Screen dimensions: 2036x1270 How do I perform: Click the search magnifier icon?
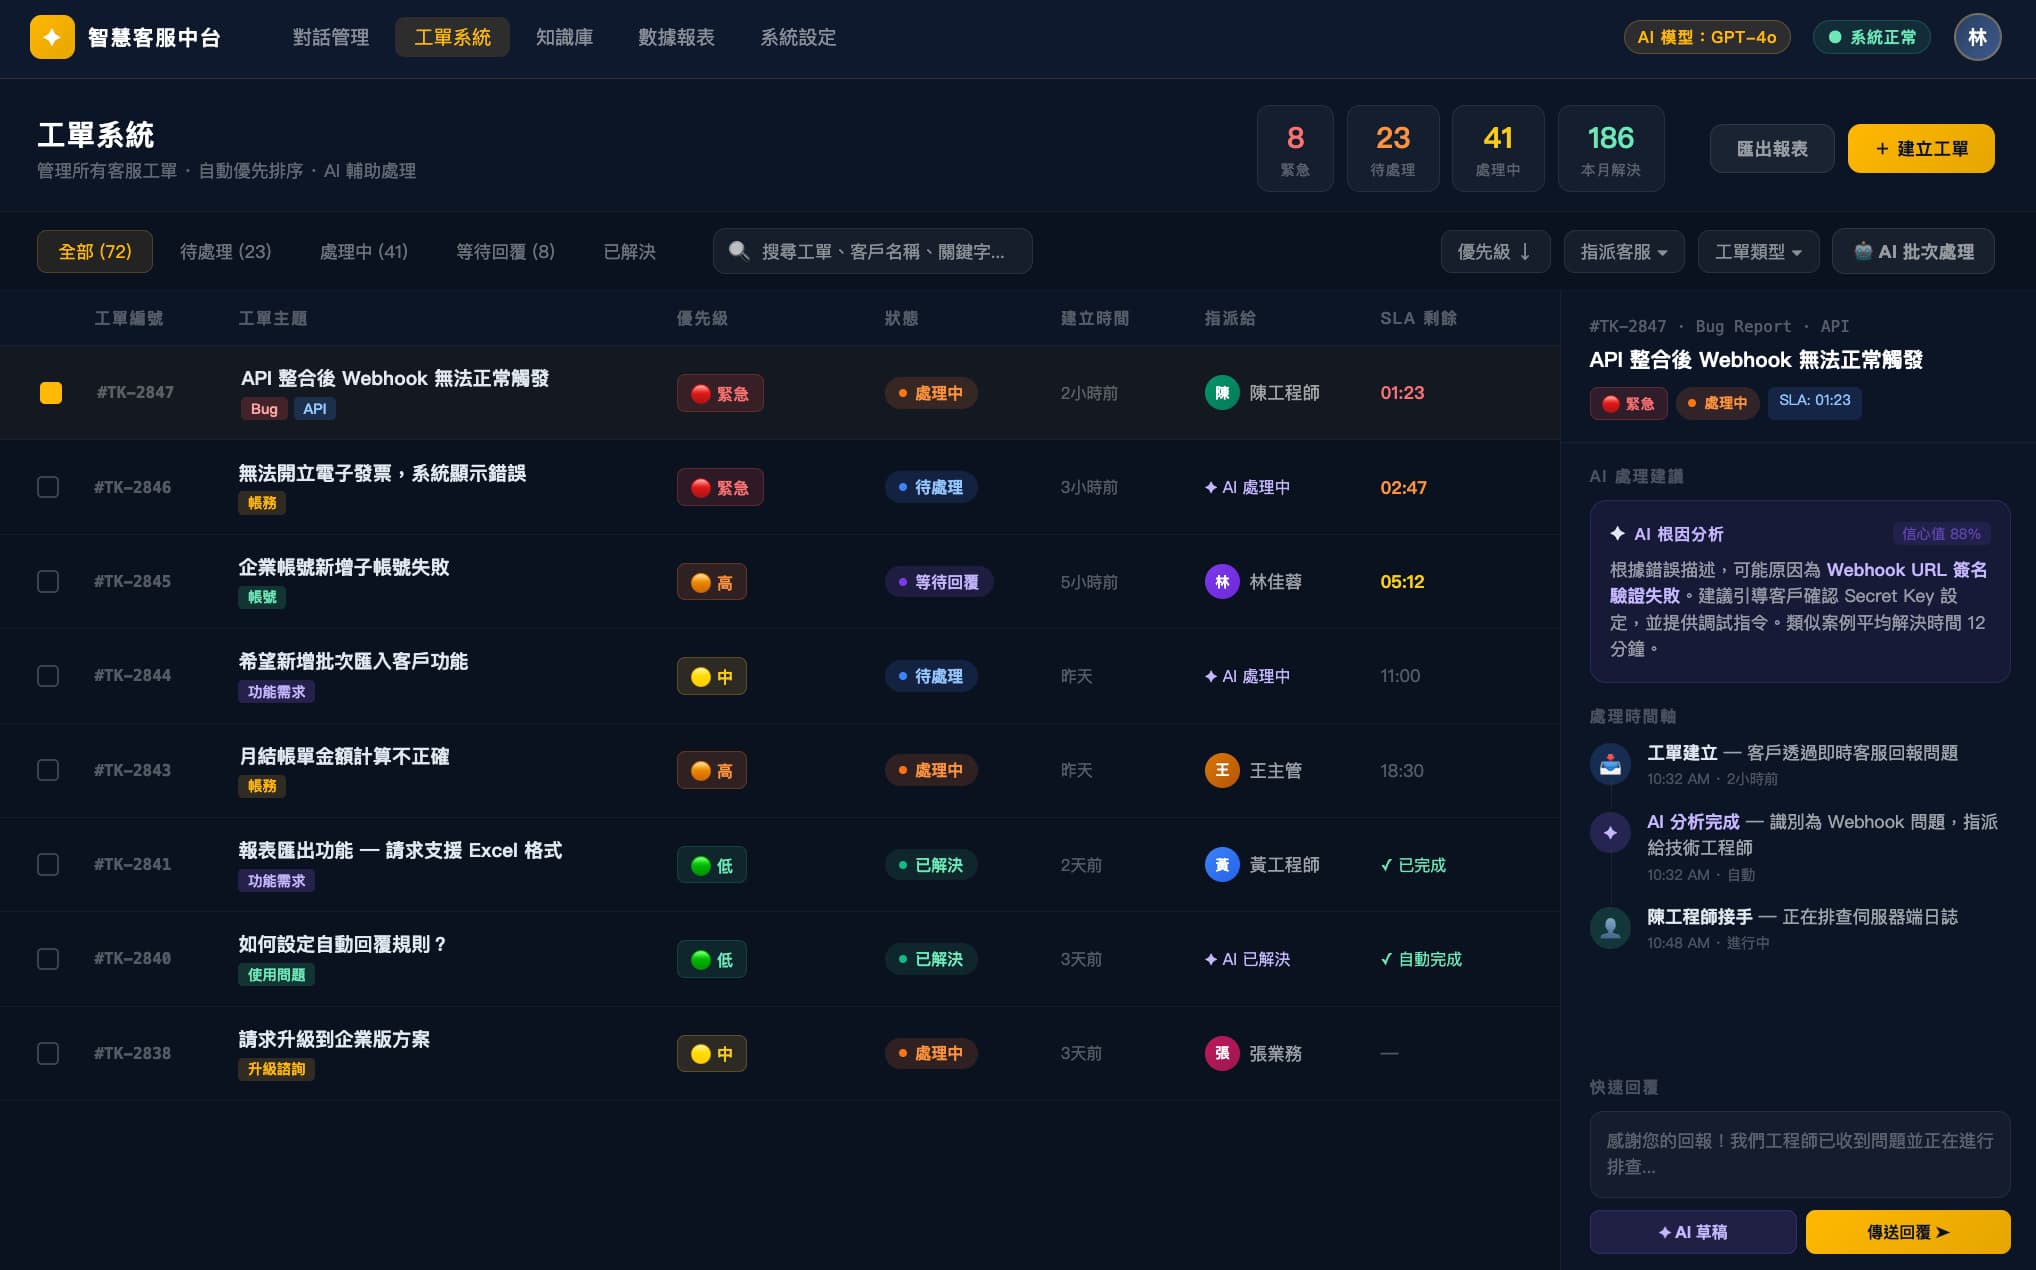pos(738,251)
